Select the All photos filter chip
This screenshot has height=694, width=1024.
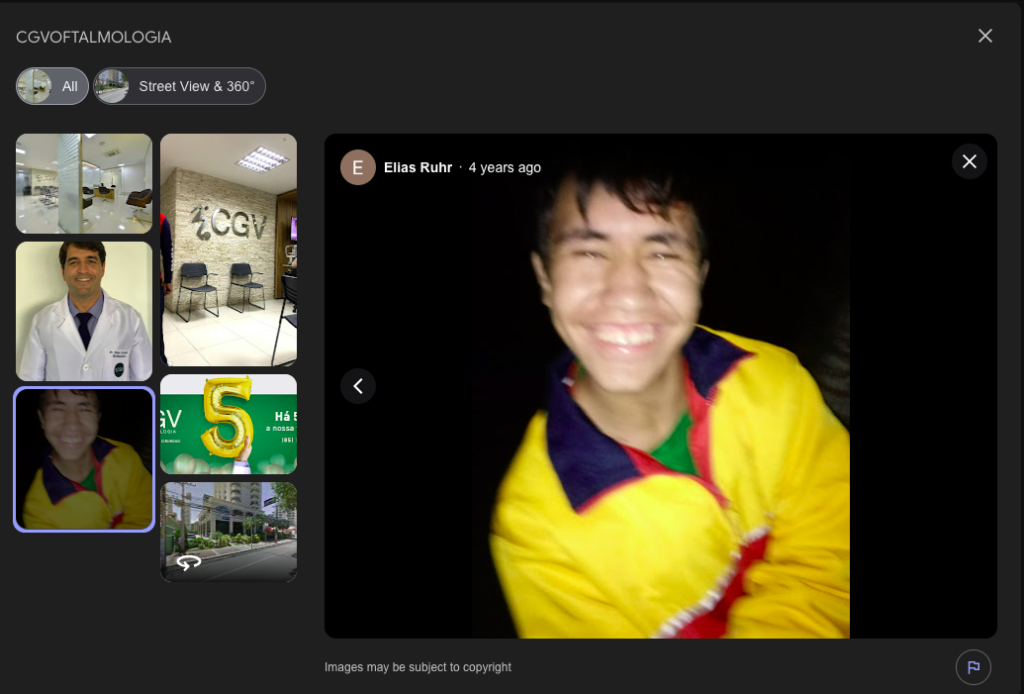point(52,86)
